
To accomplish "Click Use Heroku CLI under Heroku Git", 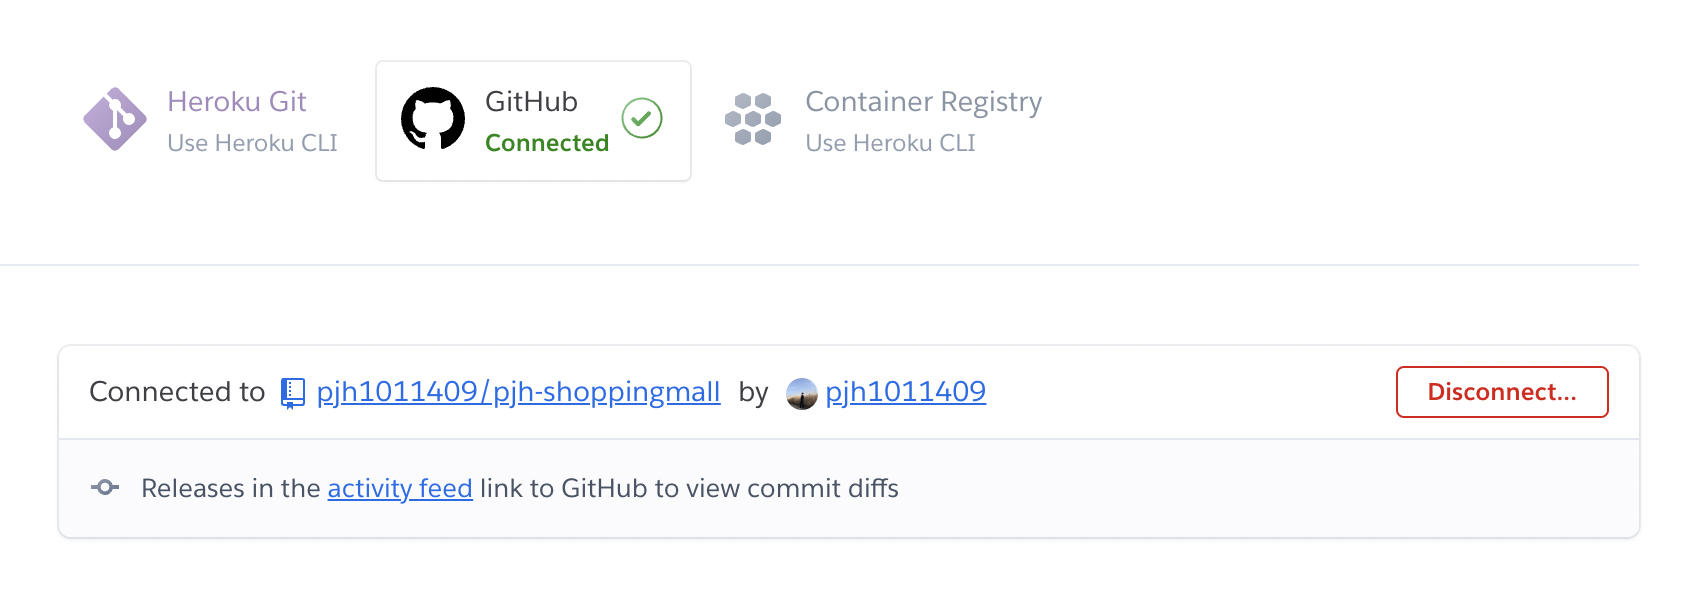I will pyautogui.click(x=252, y=143).
